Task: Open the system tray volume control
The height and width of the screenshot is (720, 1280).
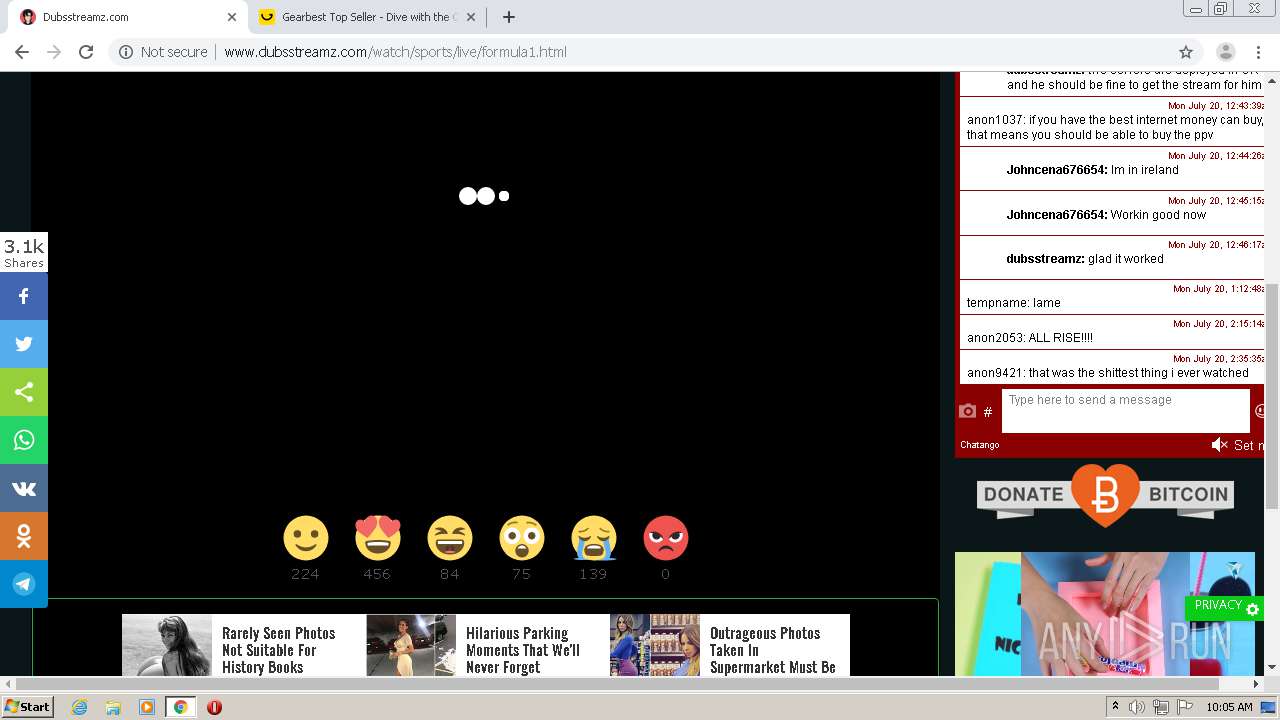Action: coord(1137,707)
